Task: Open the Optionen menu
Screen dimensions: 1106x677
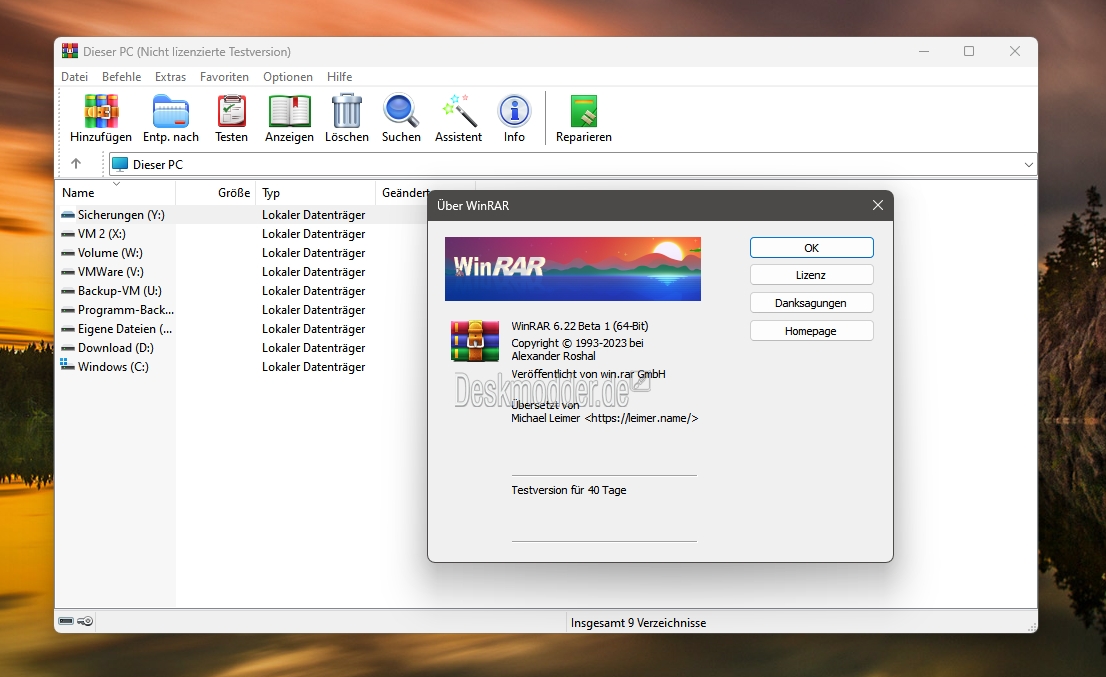Action: point(288,77)
